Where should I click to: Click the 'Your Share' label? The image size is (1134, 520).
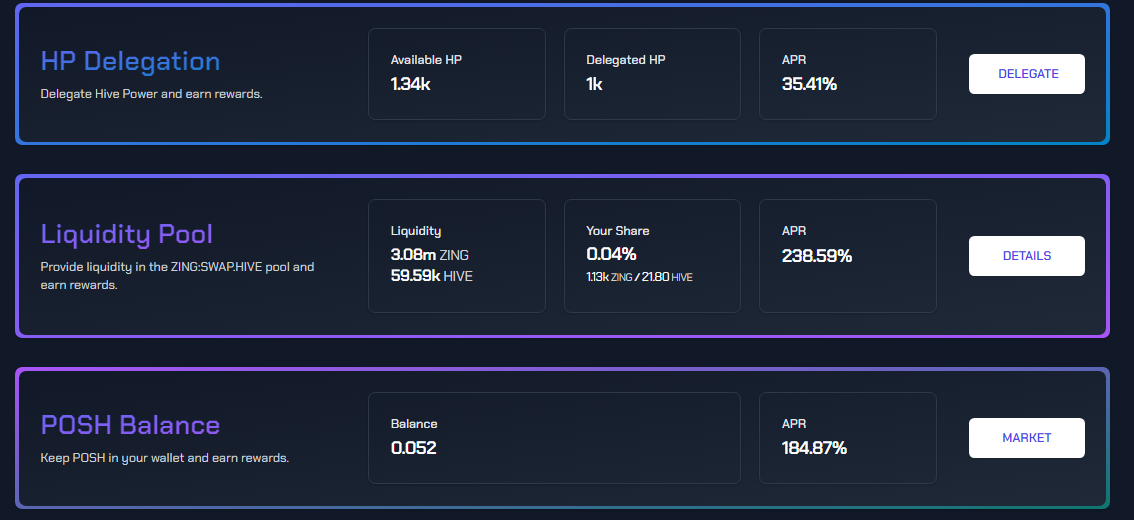pos(618,231)
